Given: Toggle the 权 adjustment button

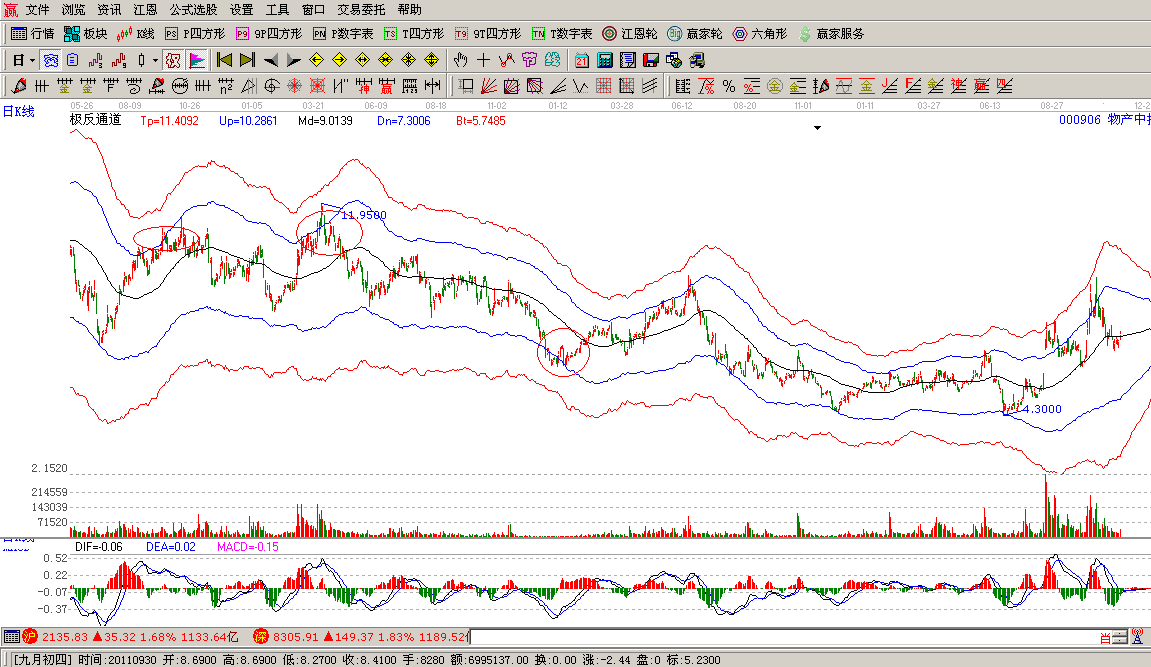Looking at the screenshot, I should pyautogui.click(x=173, y=60).
